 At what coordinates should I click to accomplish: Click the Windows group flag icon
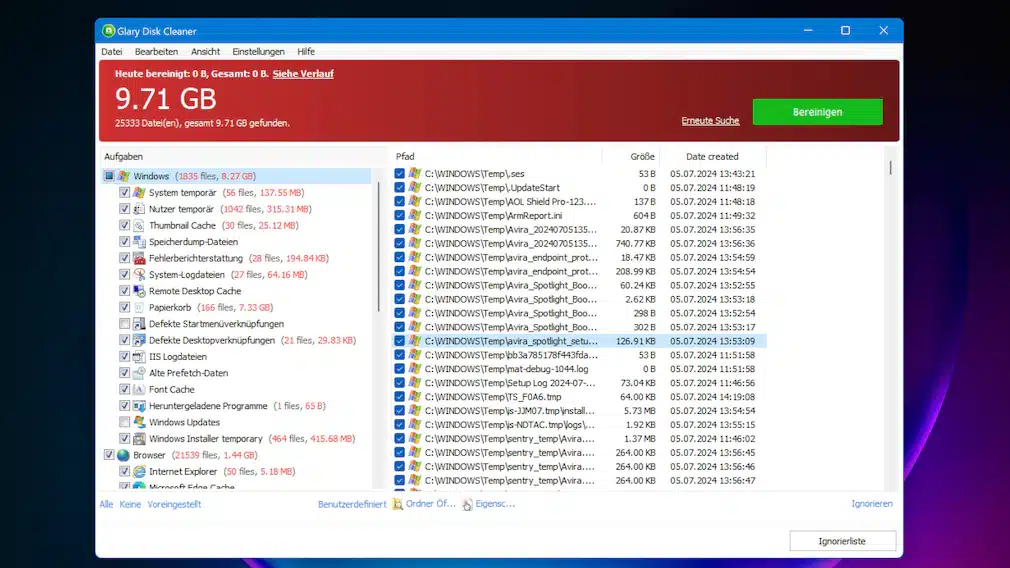click(124, 176)
